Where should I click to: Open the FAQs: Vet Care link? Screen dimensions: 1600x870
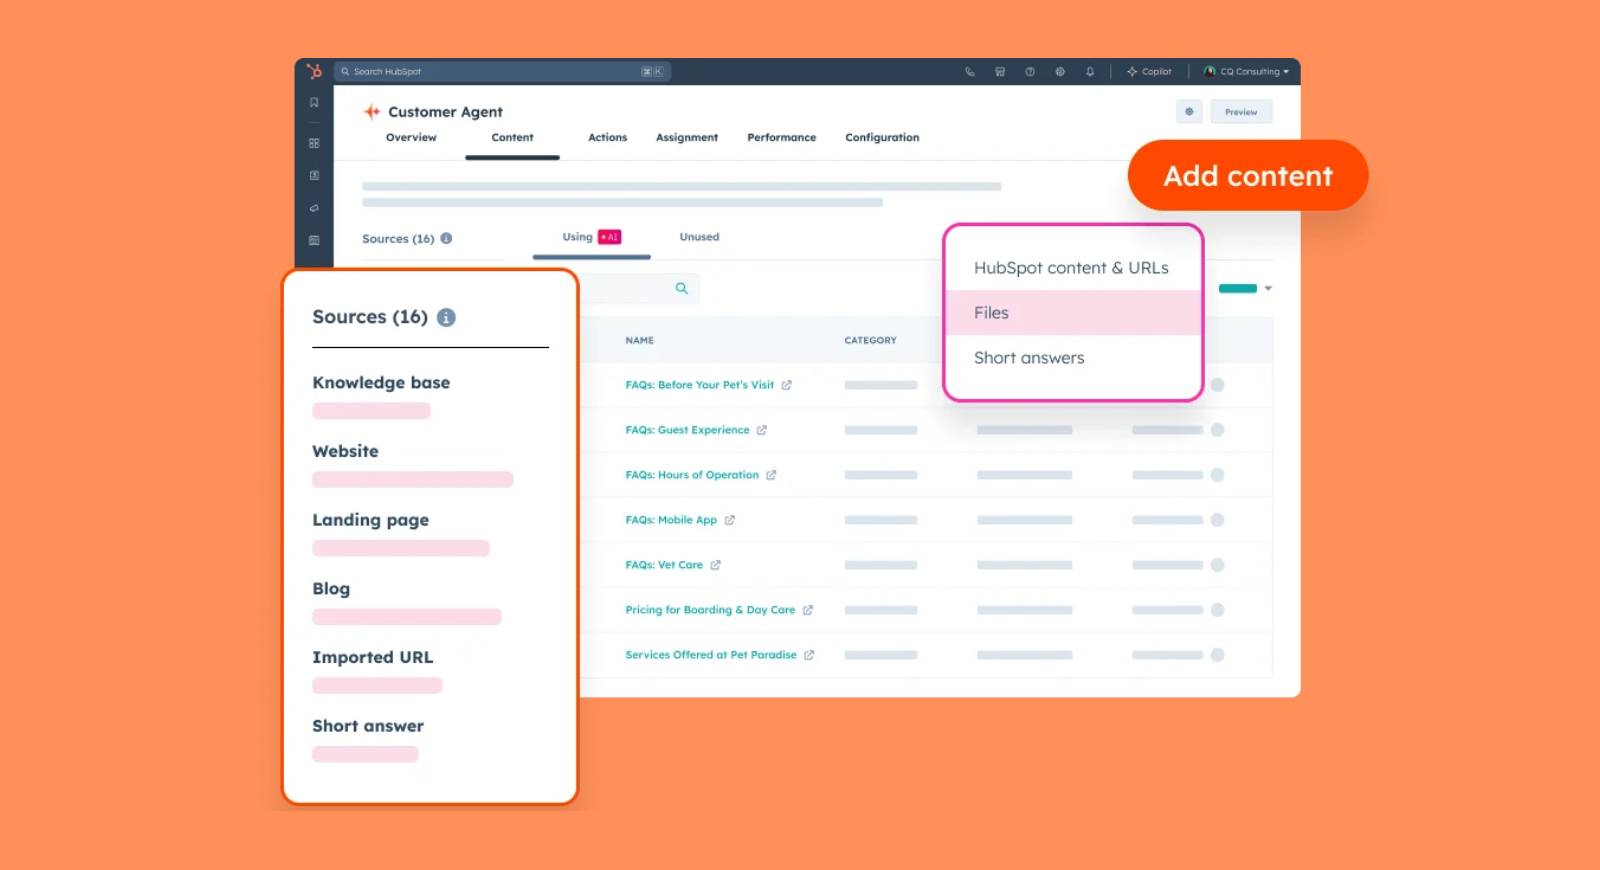[664, 565]
